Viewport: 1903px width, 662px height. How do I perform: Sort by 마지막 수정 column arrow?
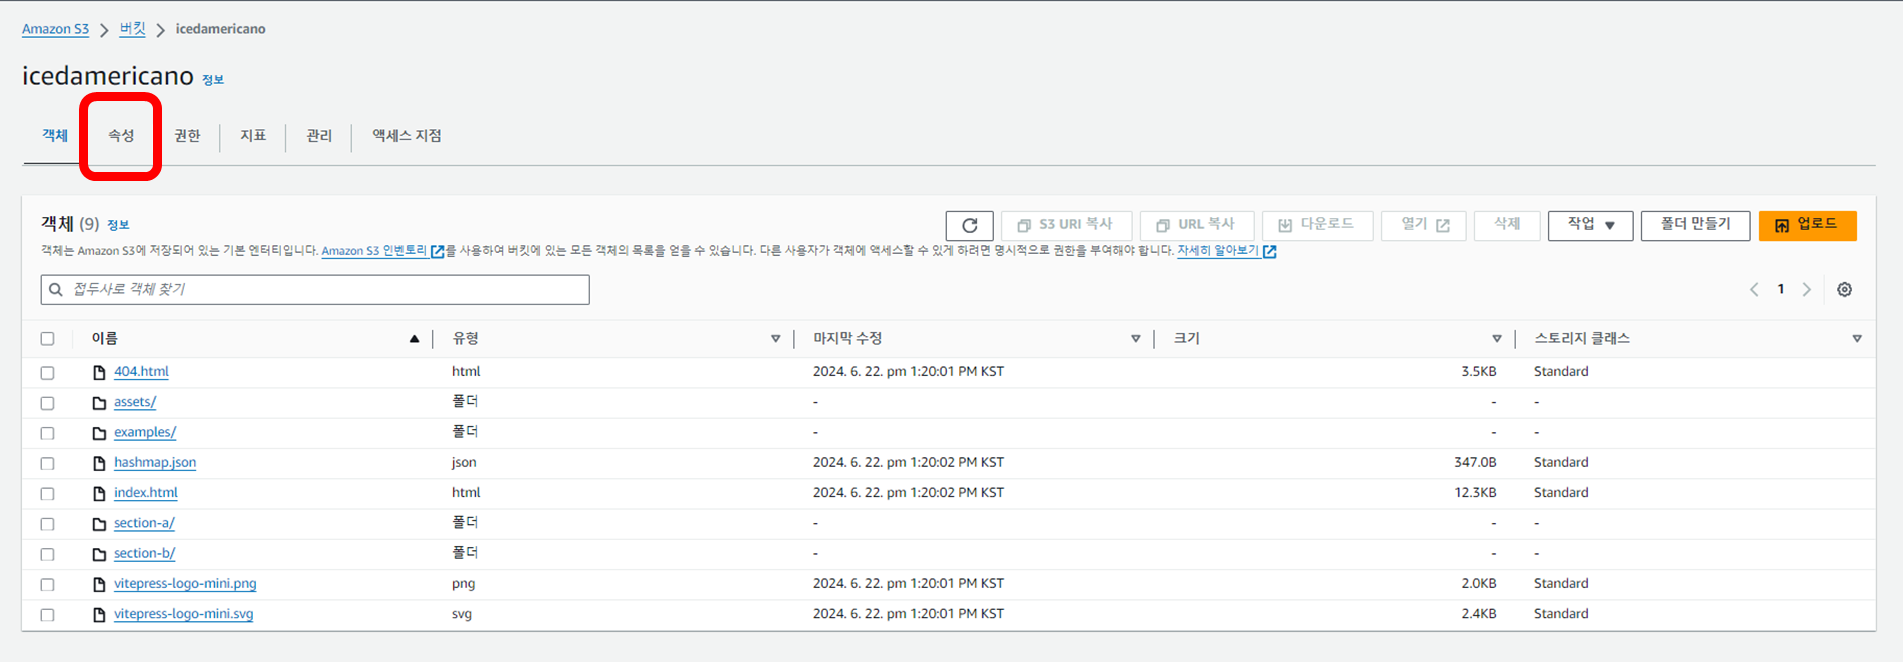click(x=1135, y=339)
